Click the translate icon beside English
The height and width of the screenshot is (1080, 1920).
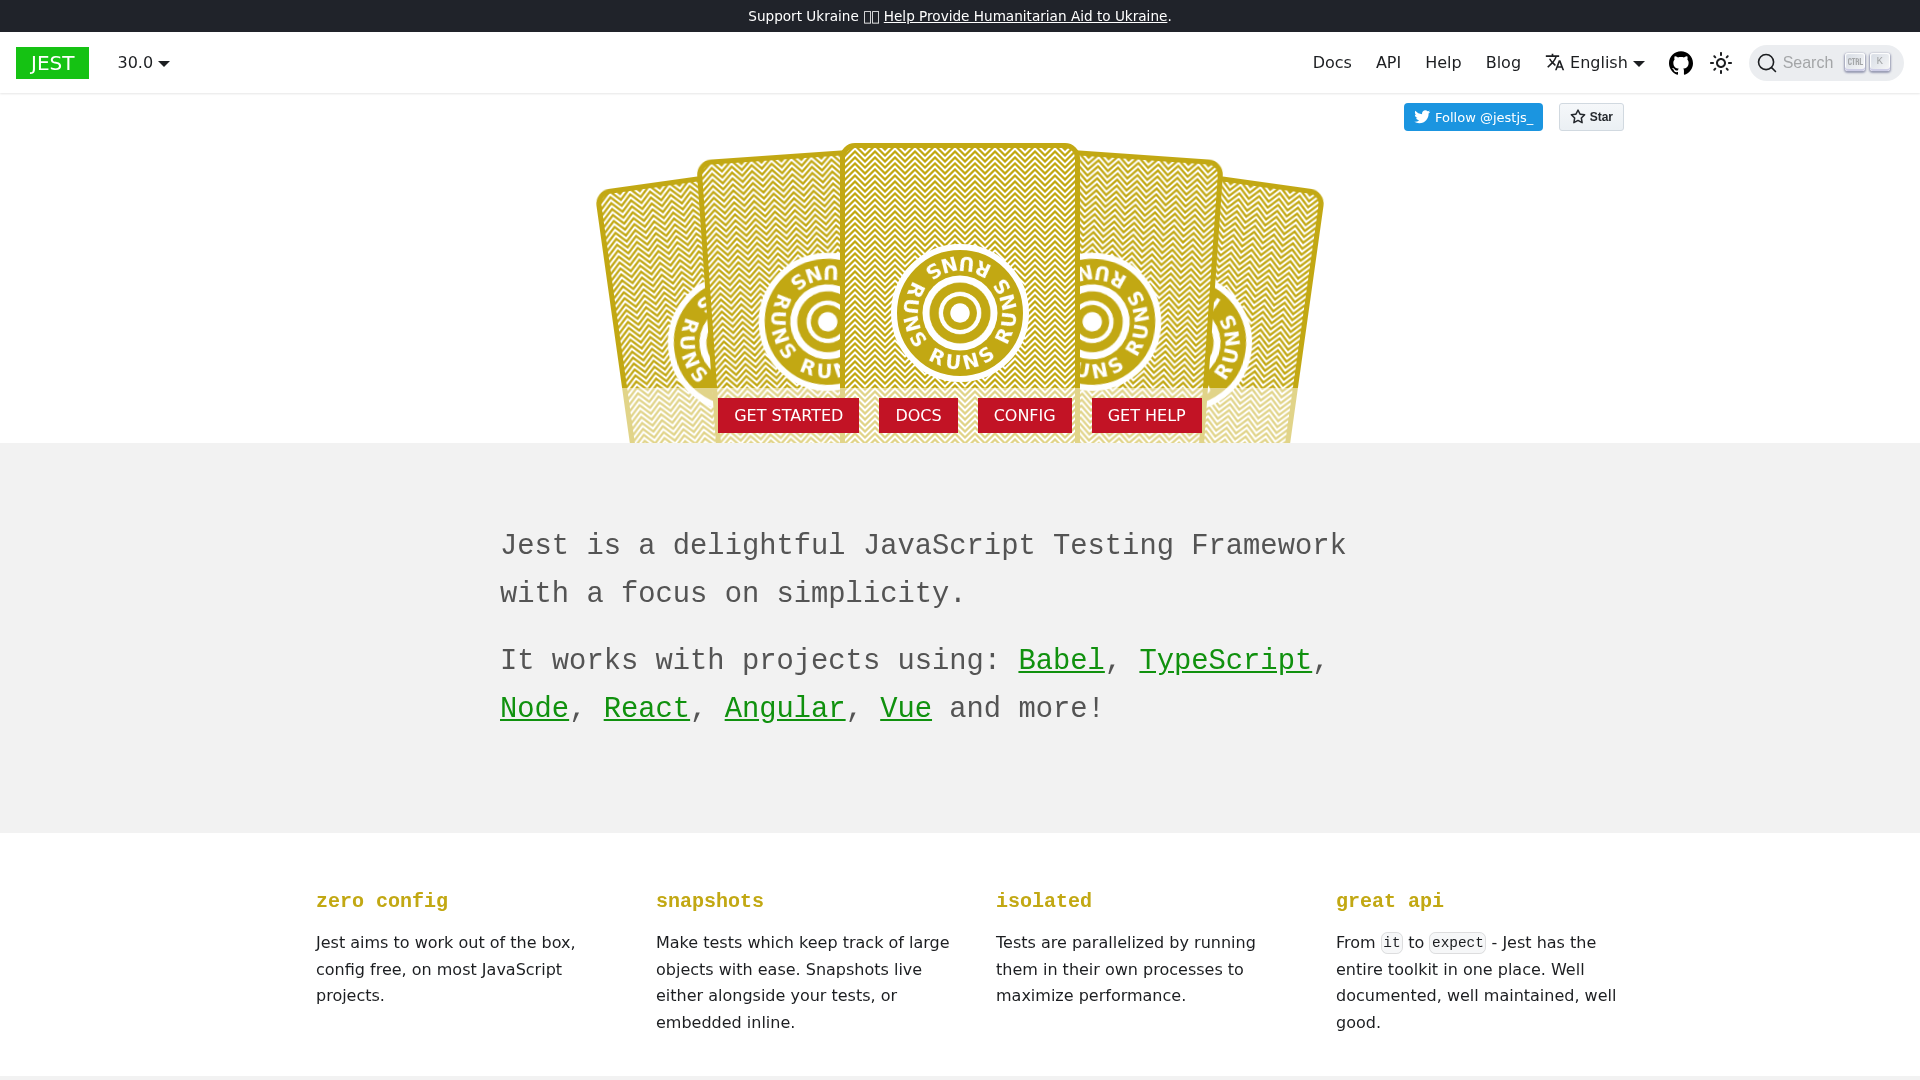(x=1555, y=62)
